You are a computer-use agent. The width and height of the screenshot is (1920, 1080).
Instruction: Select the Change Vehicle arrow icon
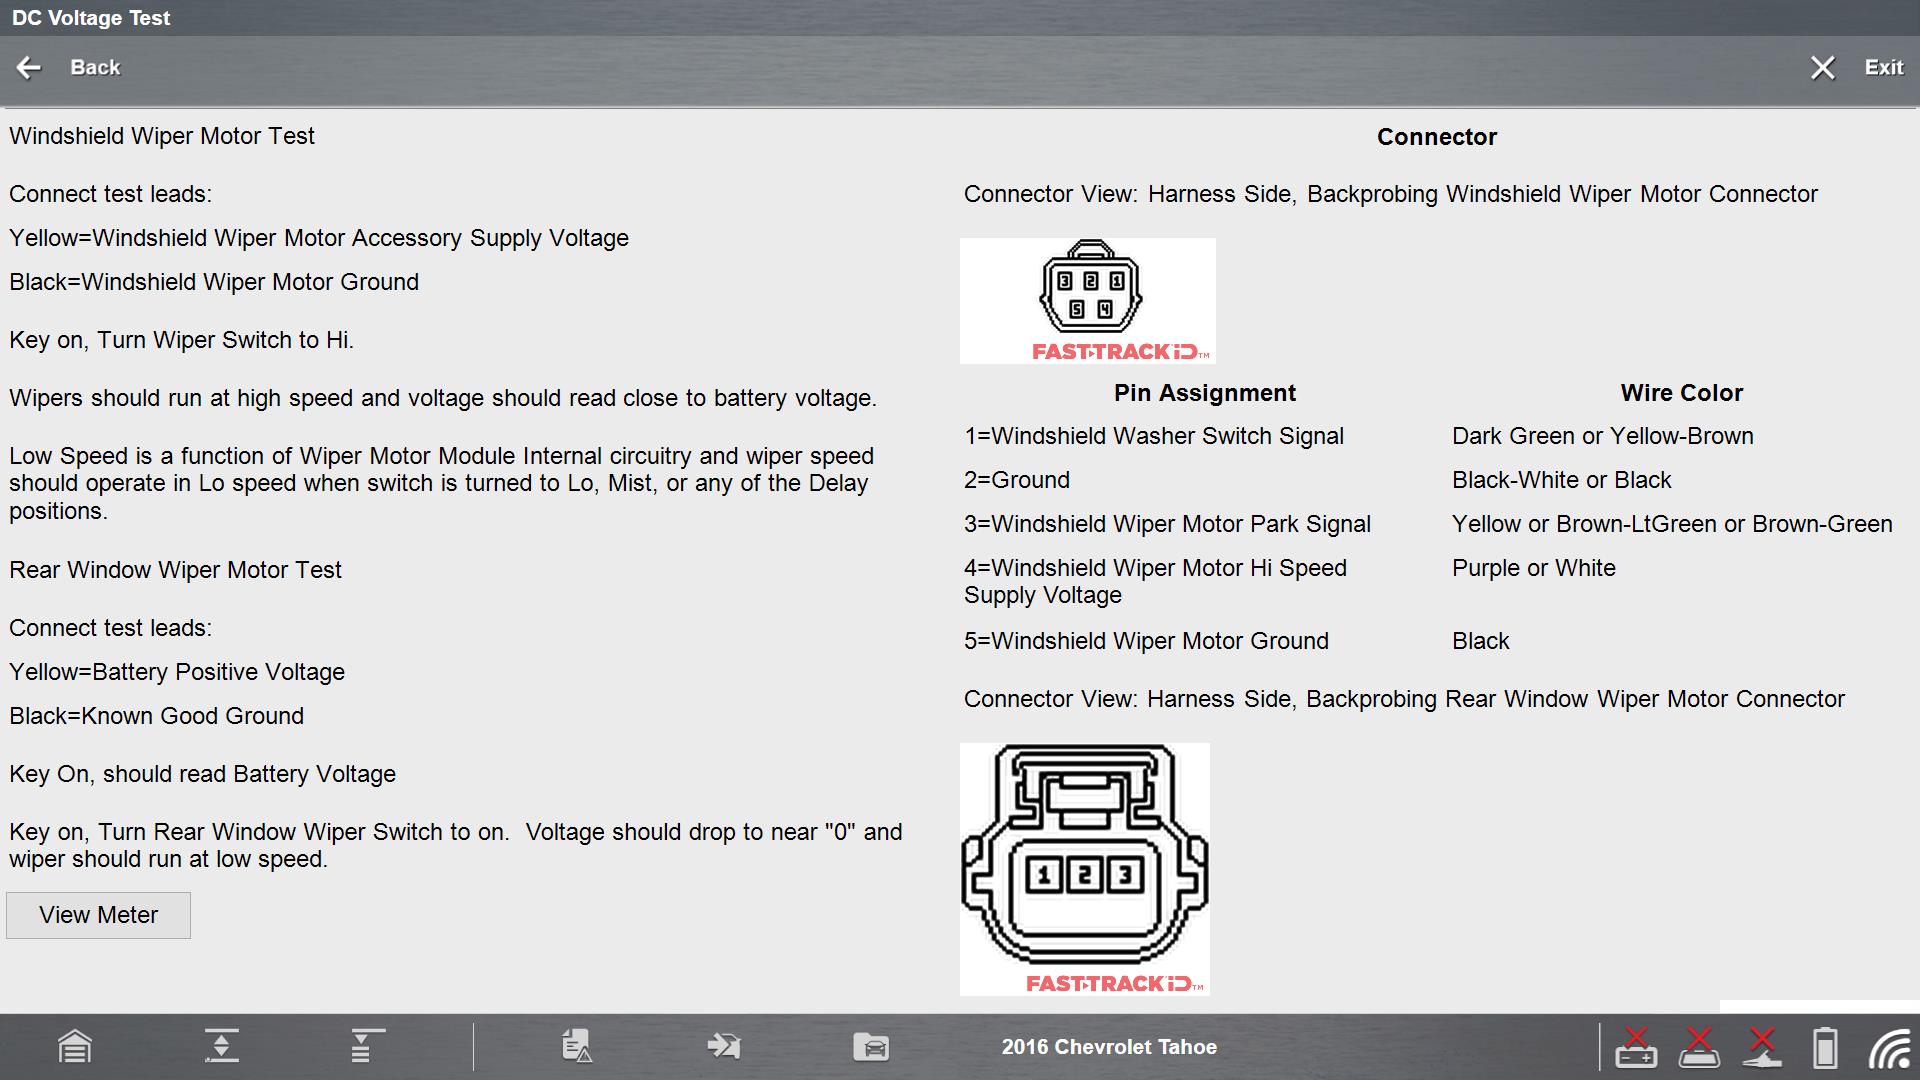724,1047
